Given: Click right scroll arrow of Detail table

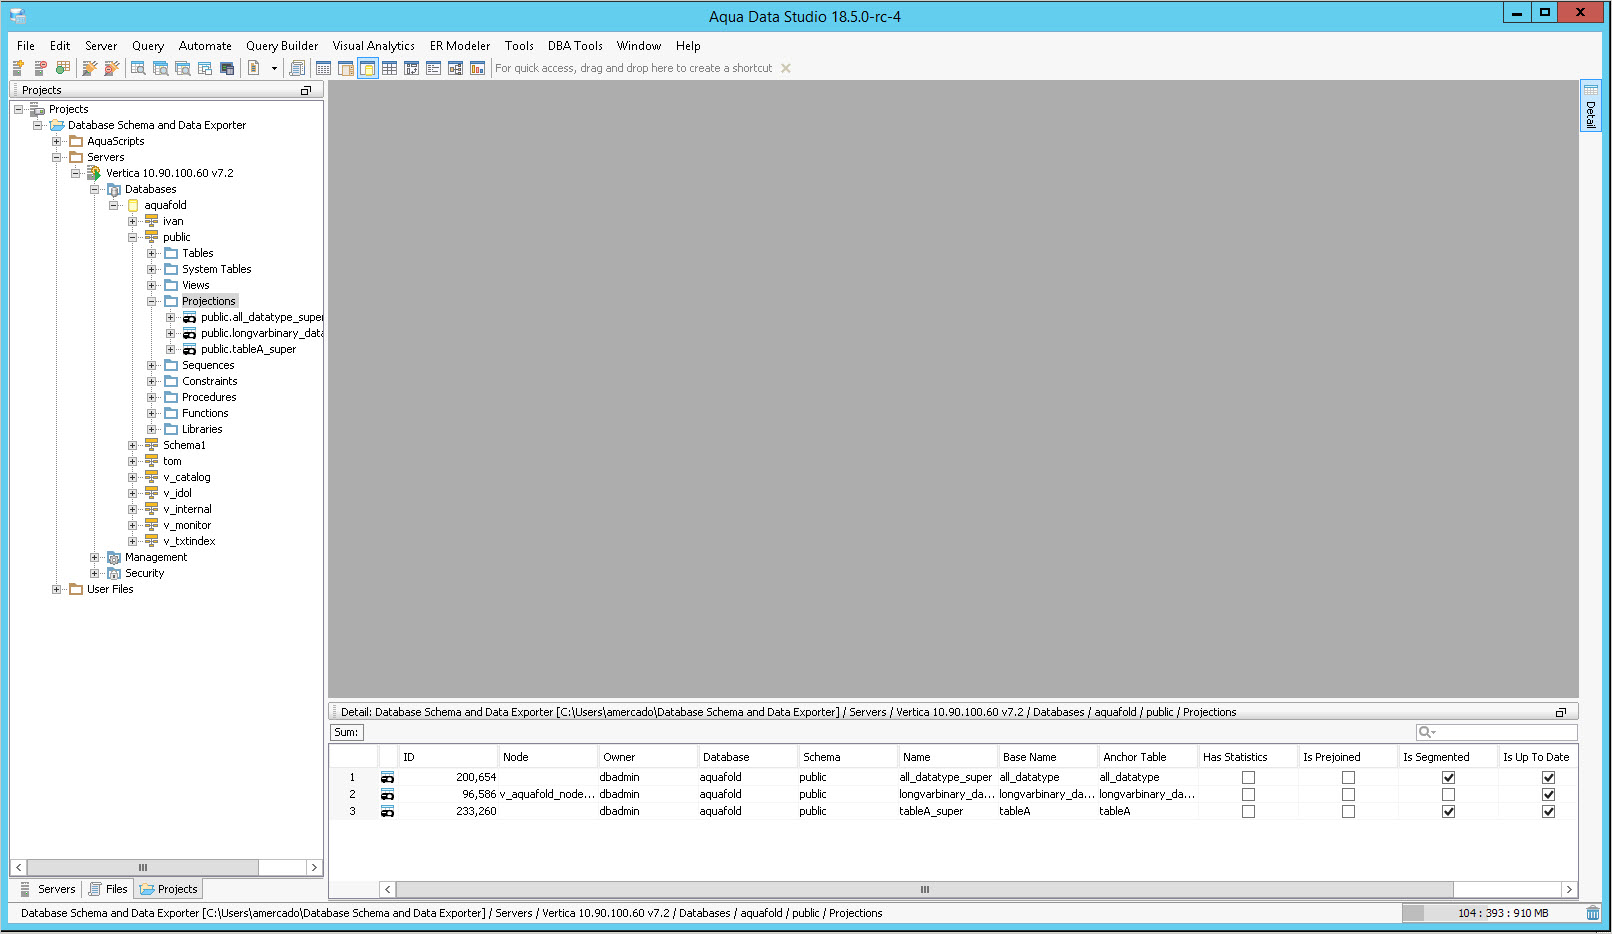Looking at the screenshot, I should pyautogui.click(x=1569, y=889).
